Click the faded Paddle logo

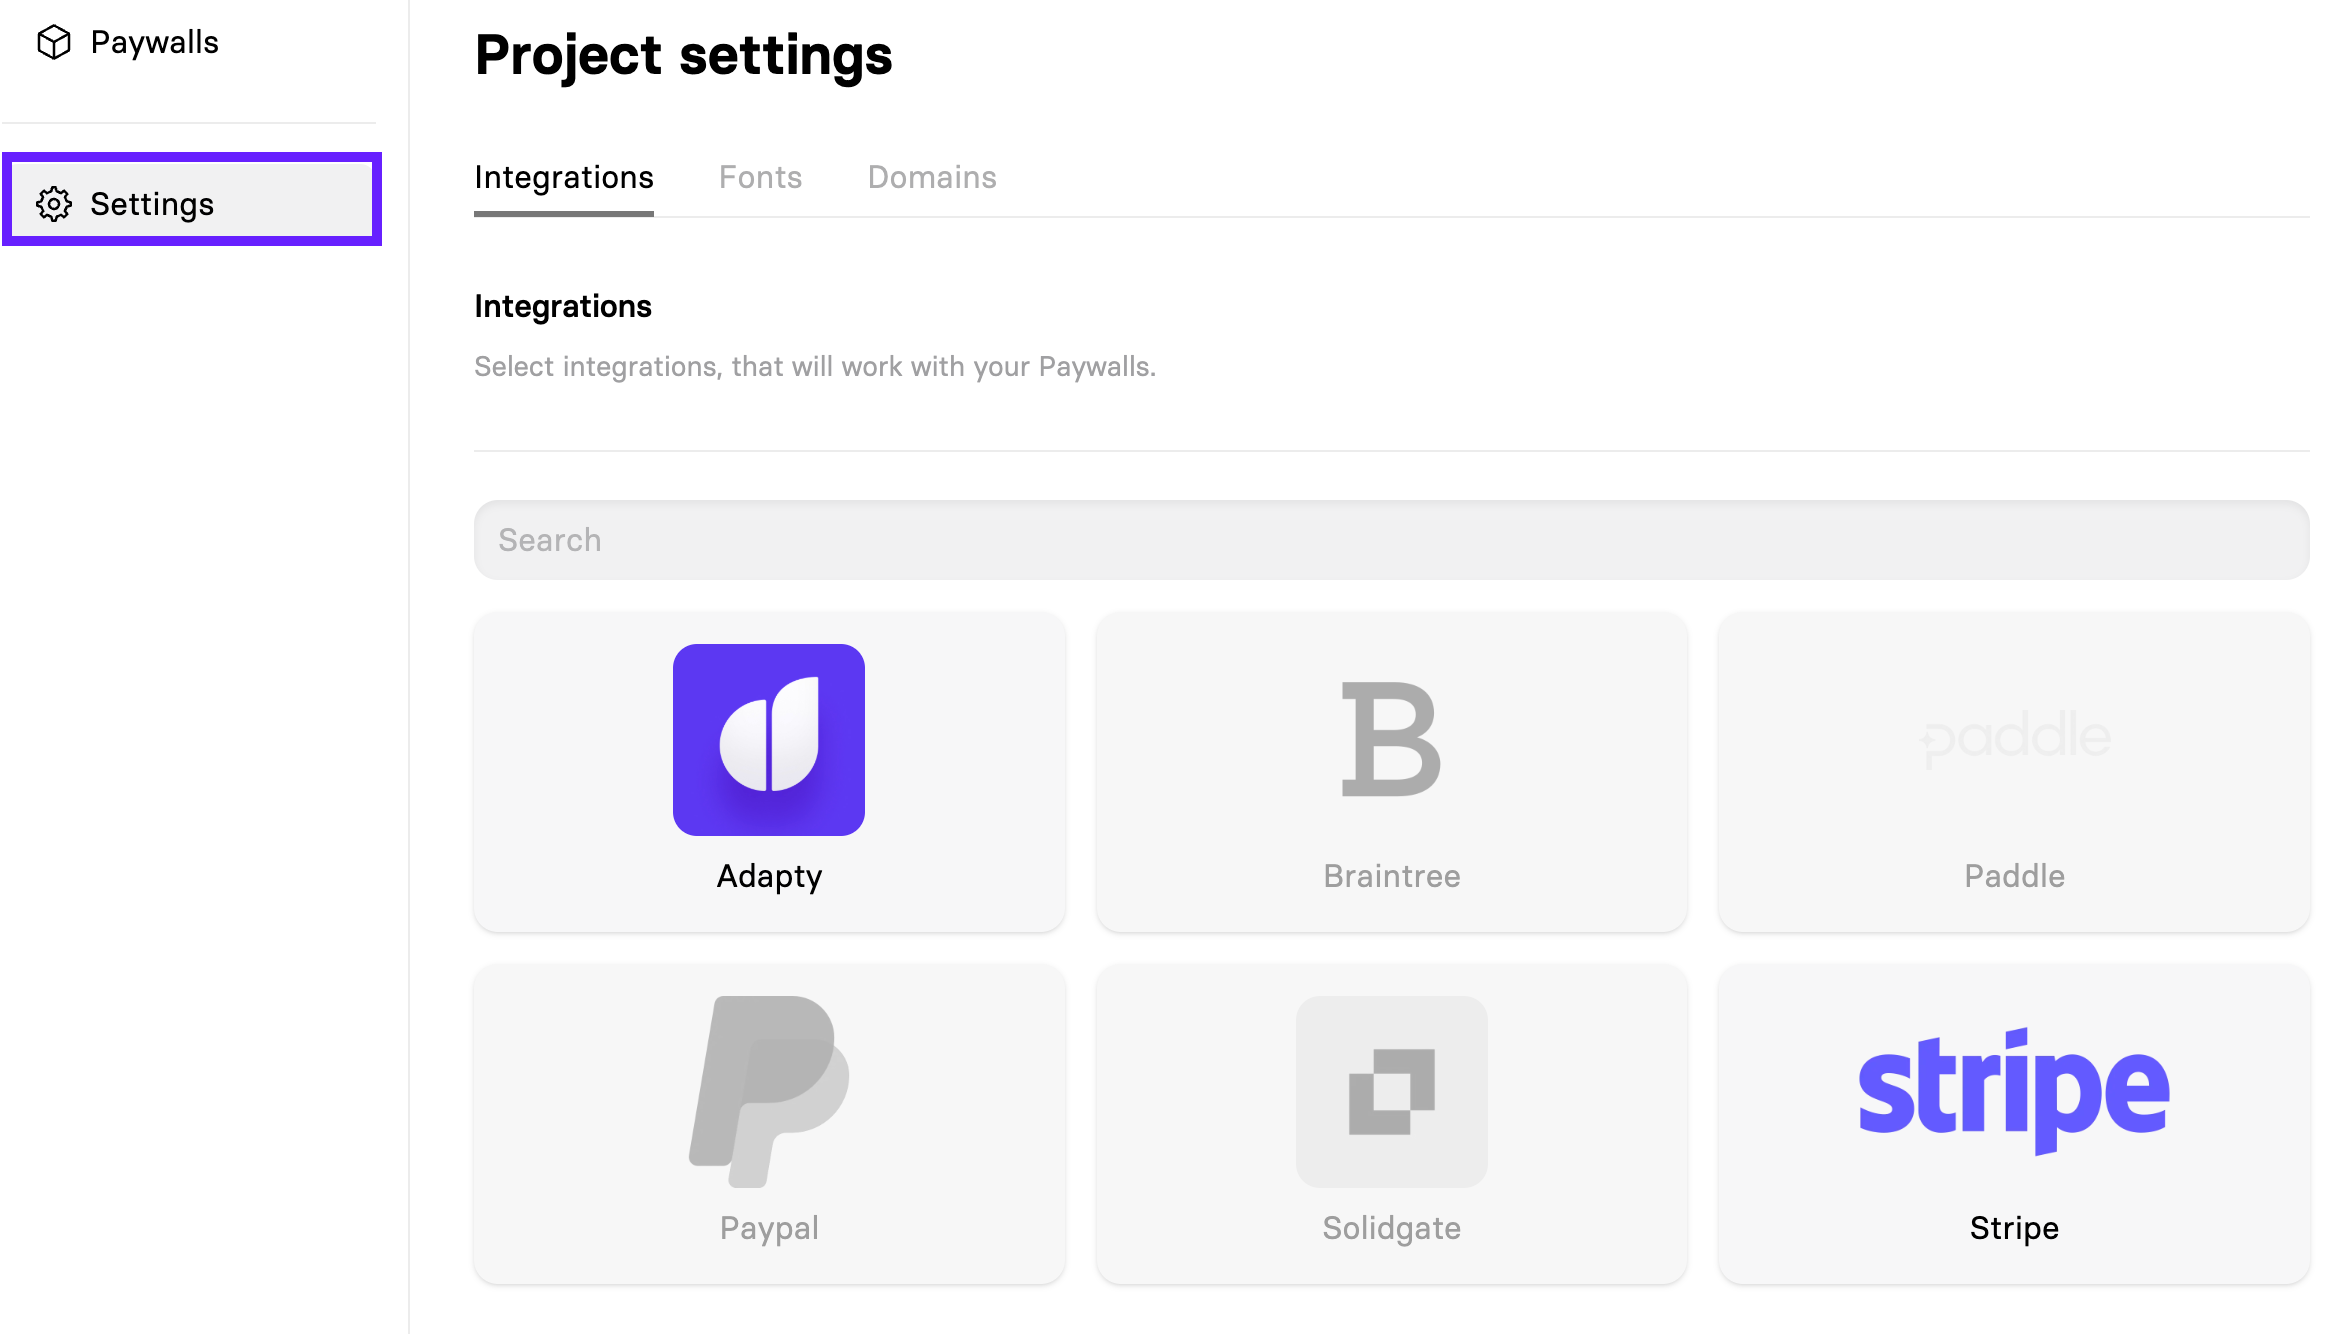2014,739
